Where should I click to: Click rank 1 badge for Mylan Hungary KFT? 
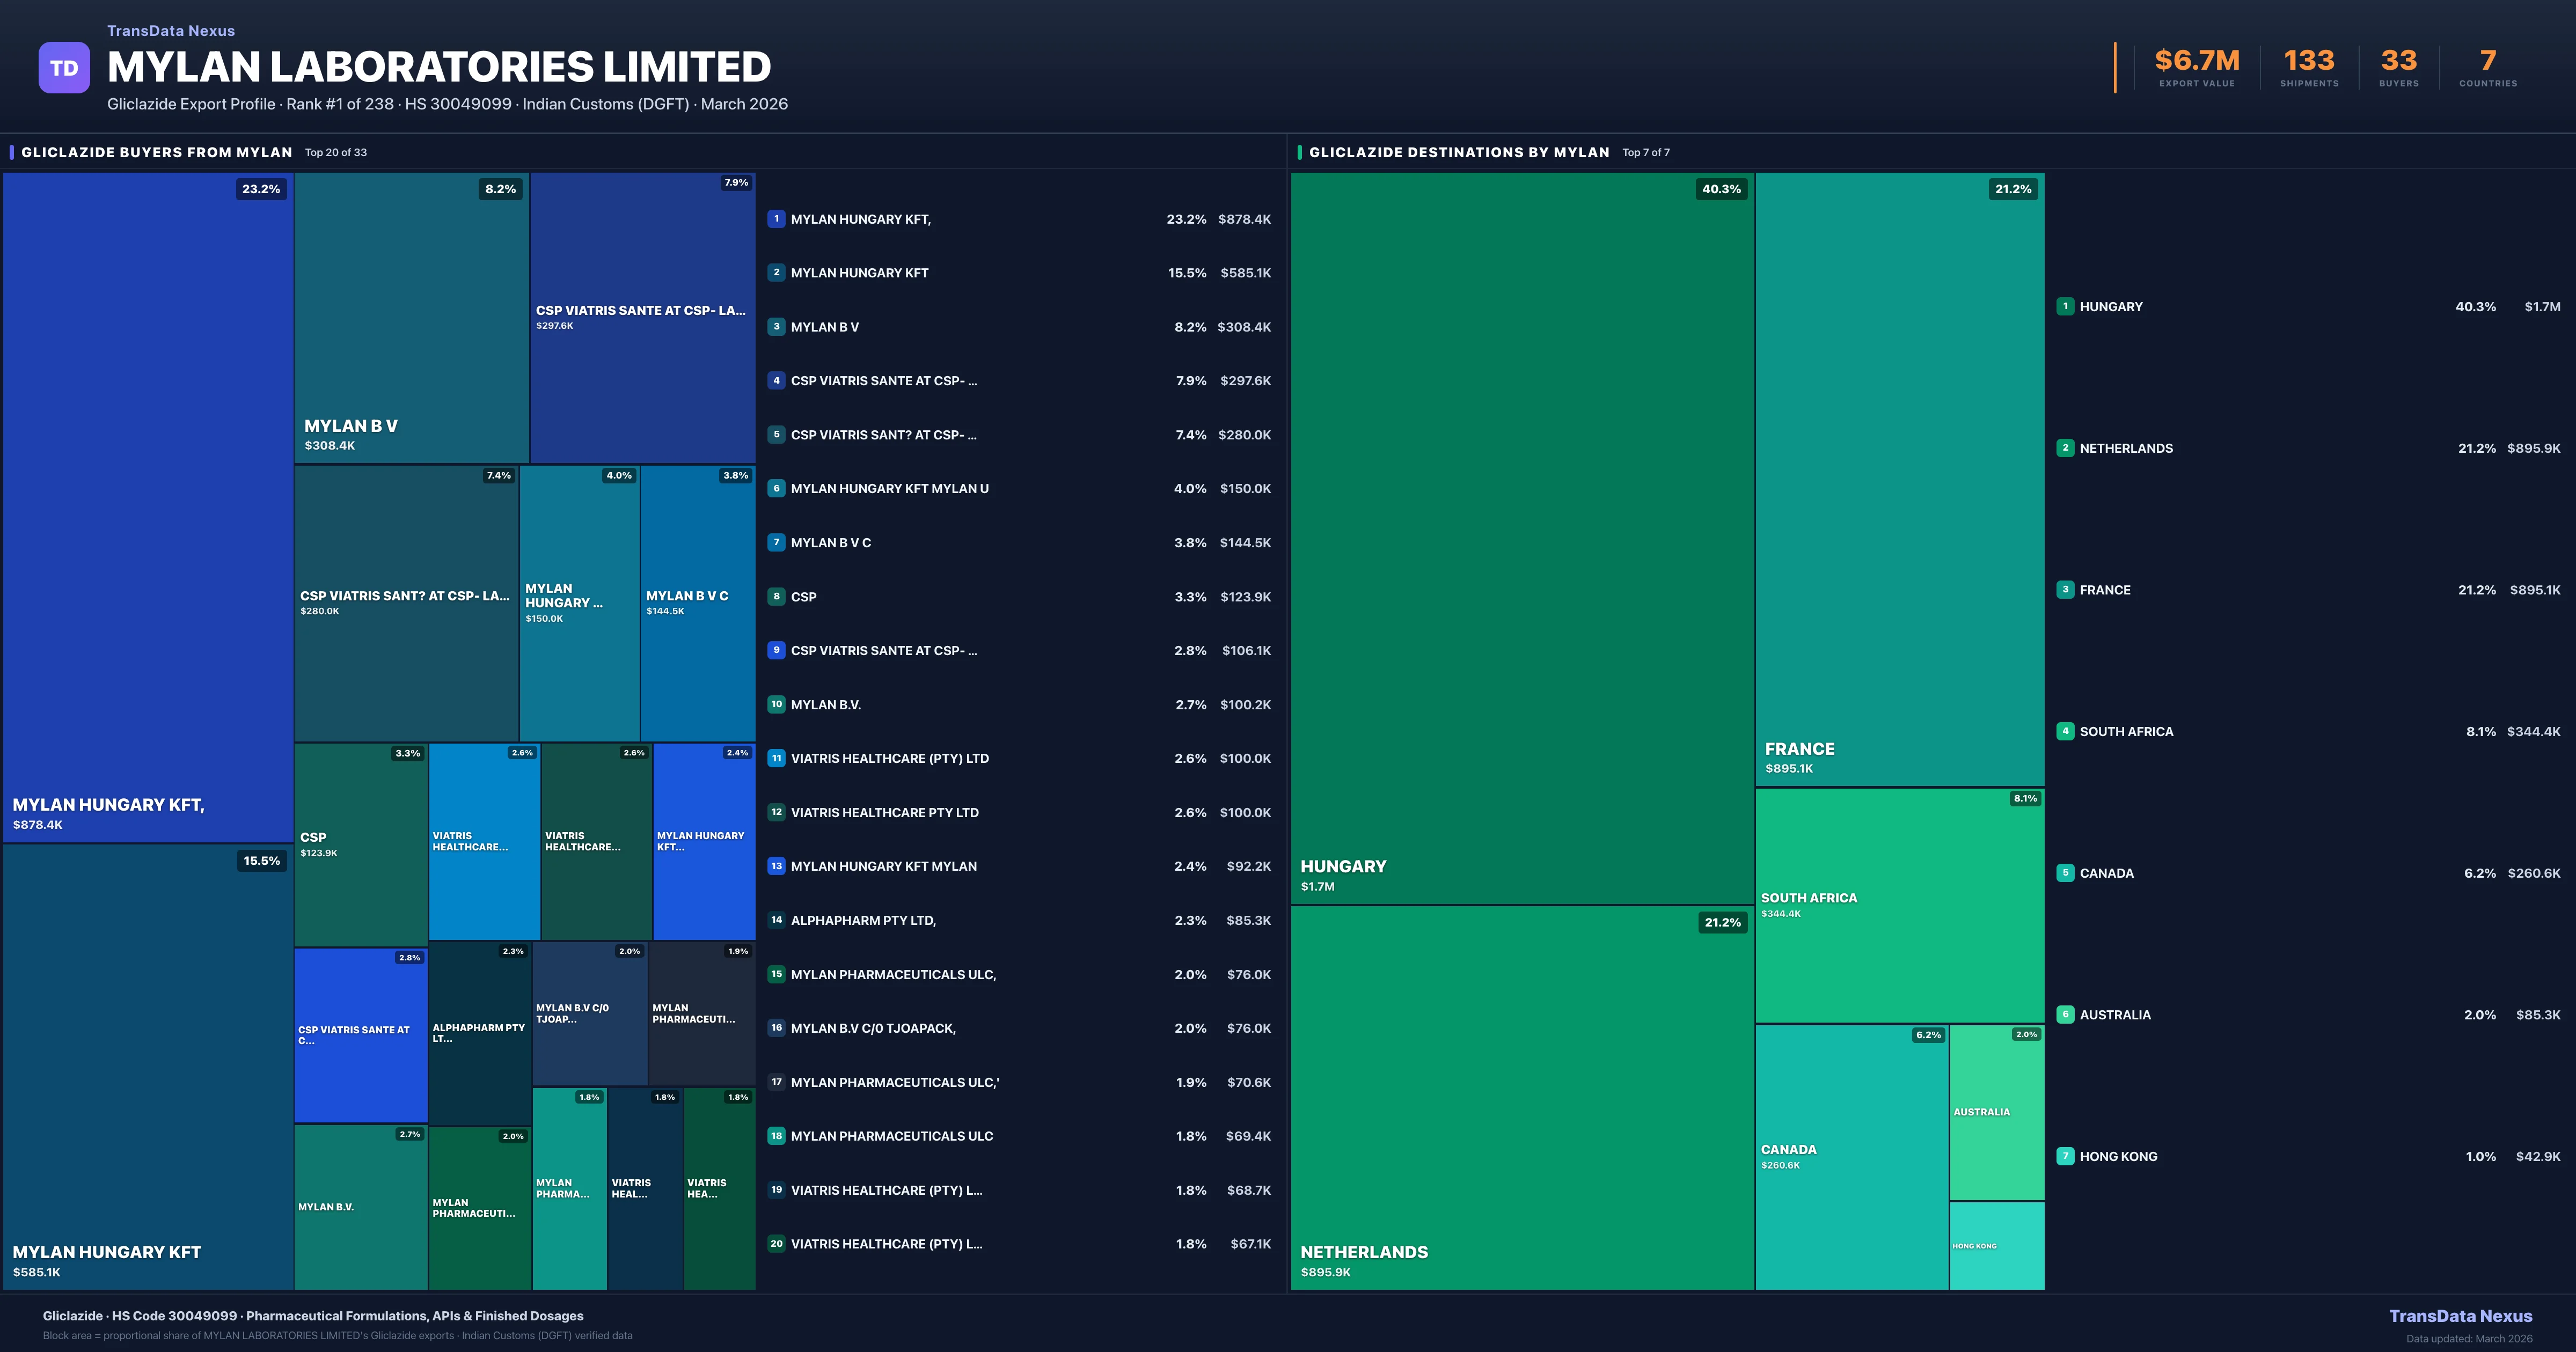point(776,219)
